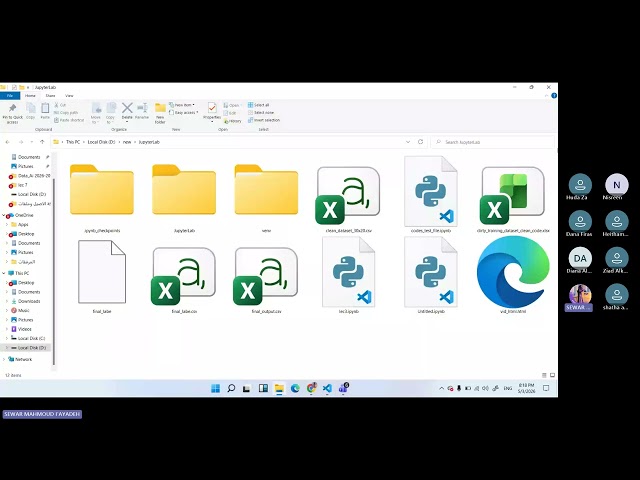Open Microsoft Edge from taskbar
Viewport: 640px width, 480px height.
(295, 388)
